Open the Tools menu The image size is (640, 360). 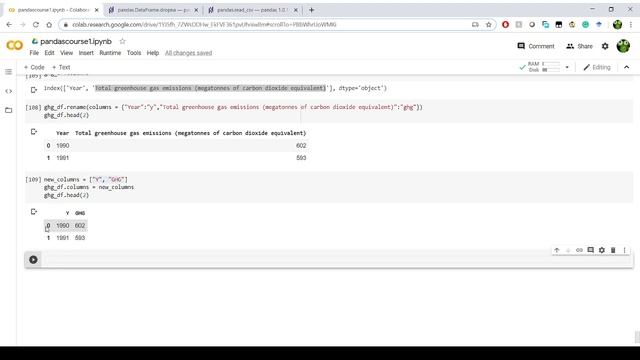(x=134, y=53)
